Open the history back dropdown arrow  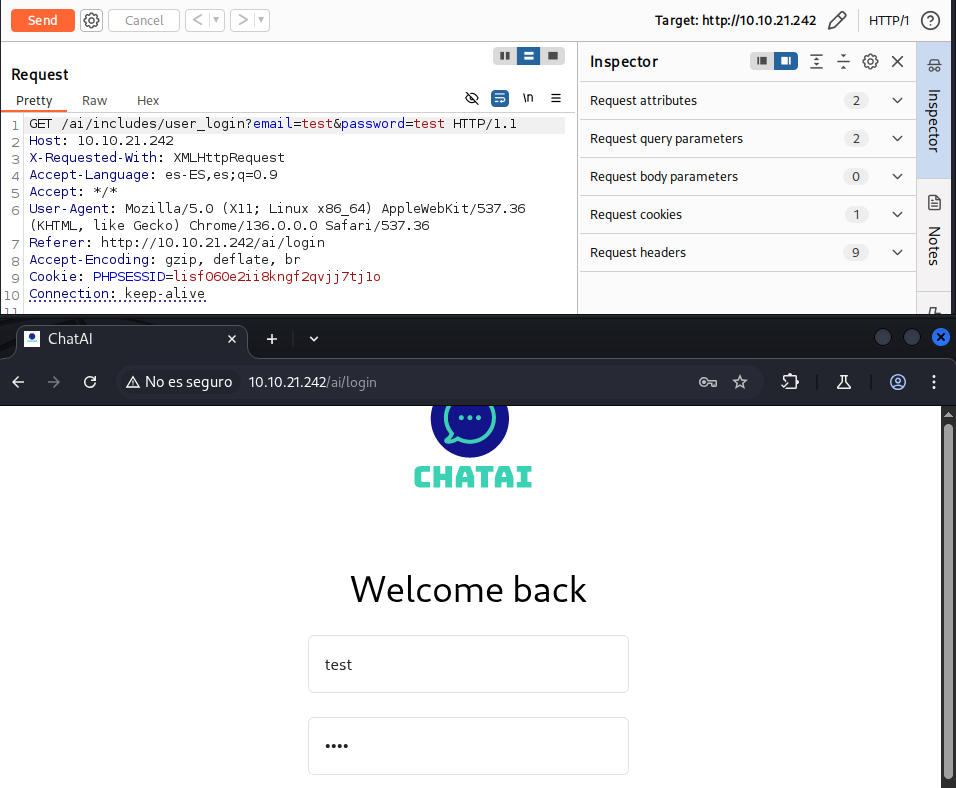(x=216, y=20)
